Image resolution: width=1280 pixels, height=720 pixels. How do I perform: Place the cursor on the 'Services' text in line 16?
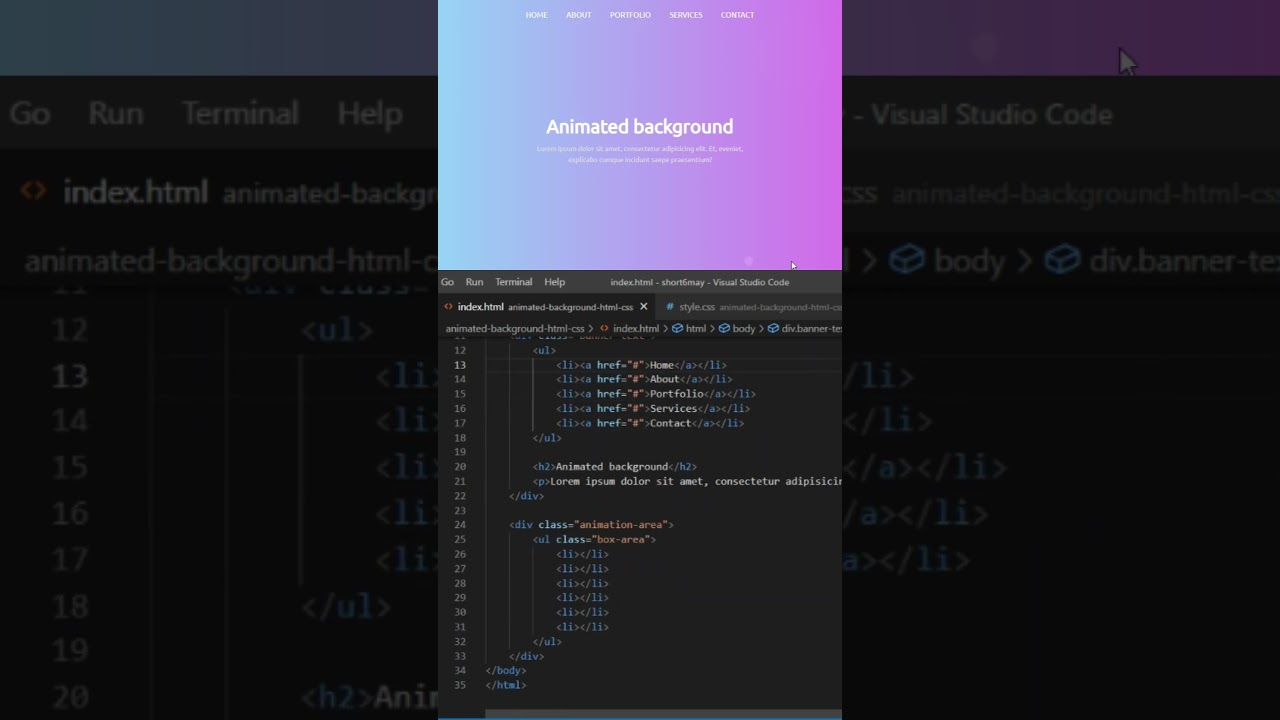click(x=674, y=408)
